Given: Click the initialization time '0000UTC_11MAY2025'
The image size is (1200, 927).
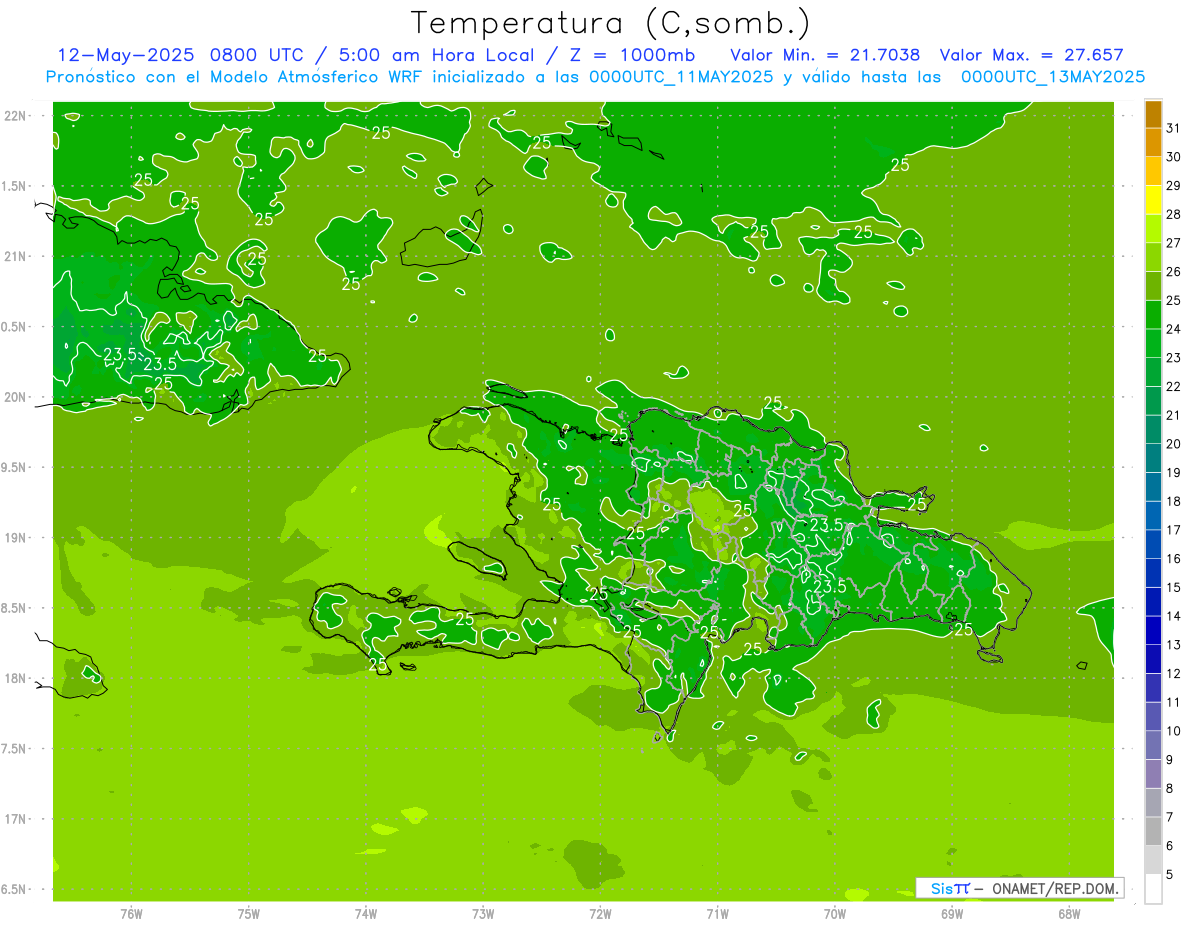Looking at the screenshot, I should (x=682, y=76).
